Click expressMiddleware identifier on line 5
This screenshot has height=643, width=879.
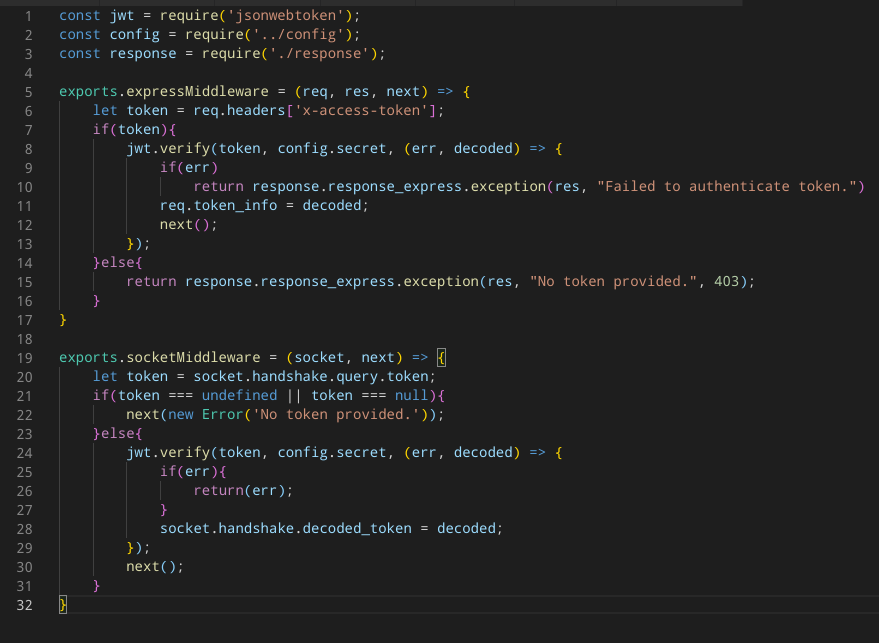click(197, 91)
